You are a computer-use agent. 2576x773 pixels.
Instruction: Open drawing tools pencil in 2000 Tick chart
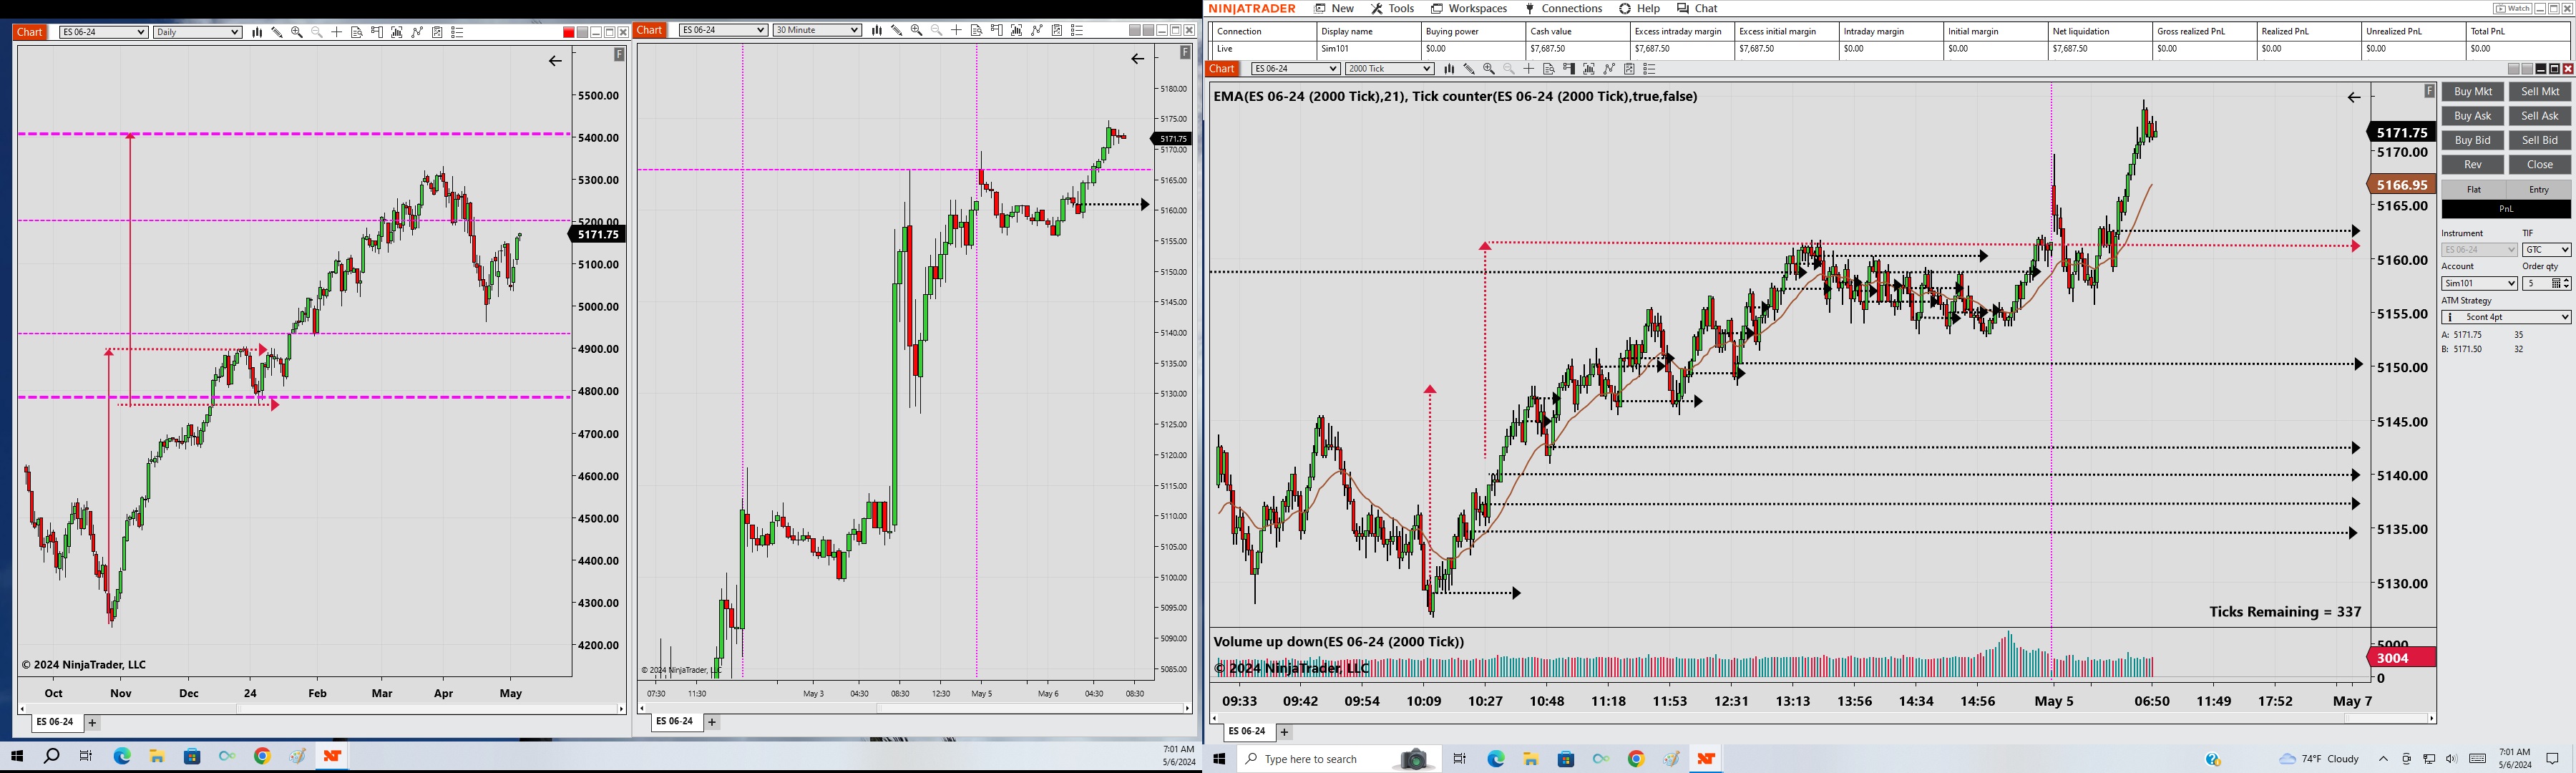click(x=1470, y=69)
